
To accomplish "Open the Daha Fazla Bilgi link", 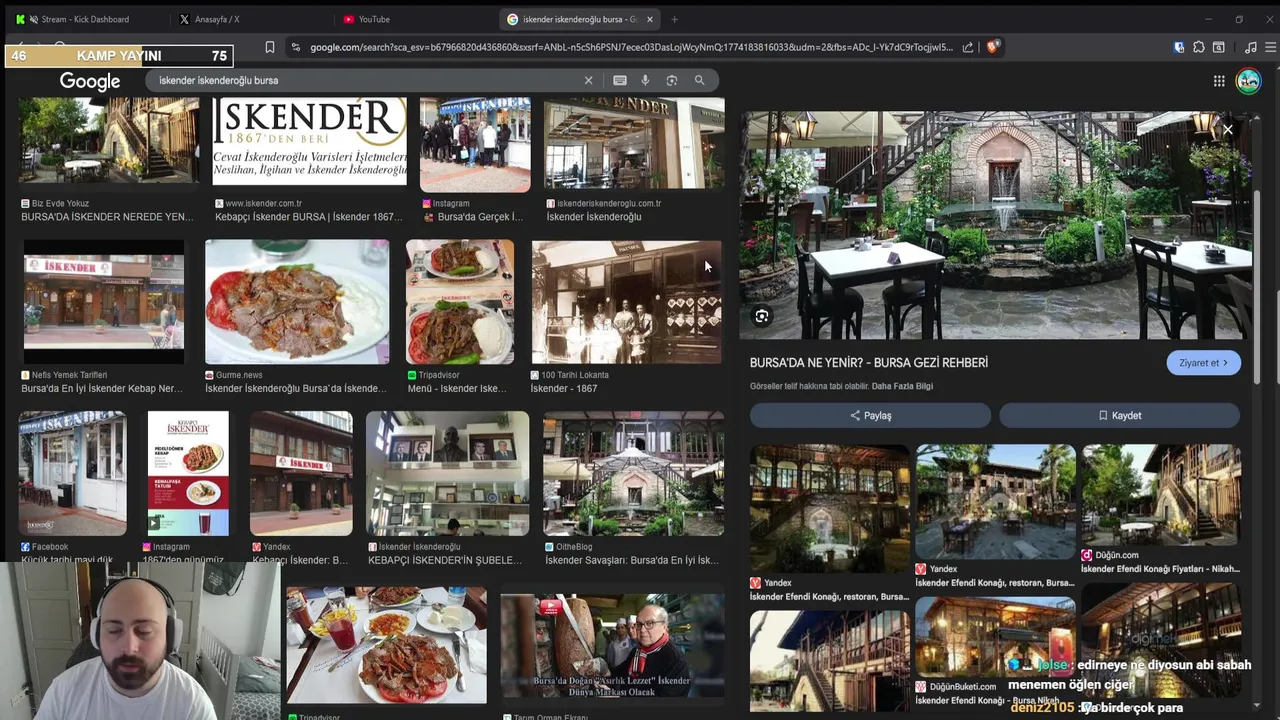I will tap(902, 386).
